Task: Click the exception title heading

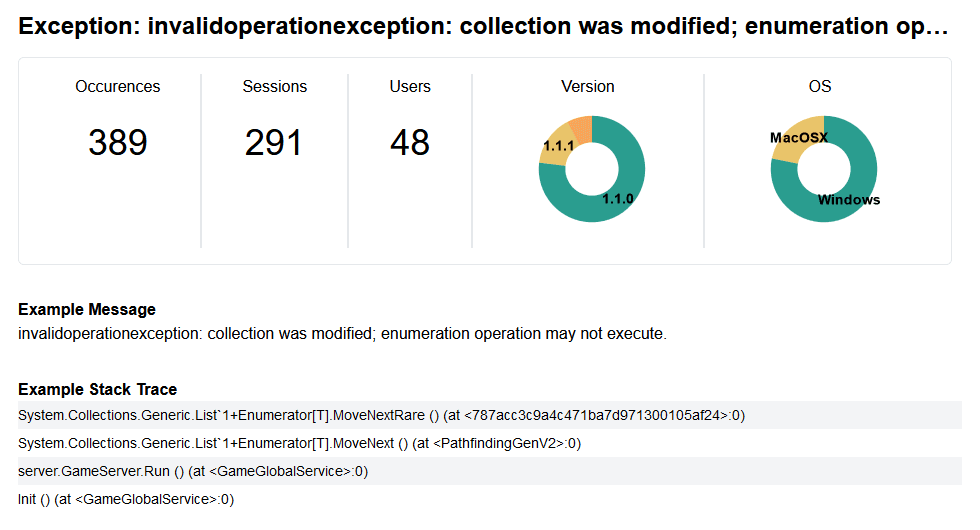Action: [x=483, y=27]
